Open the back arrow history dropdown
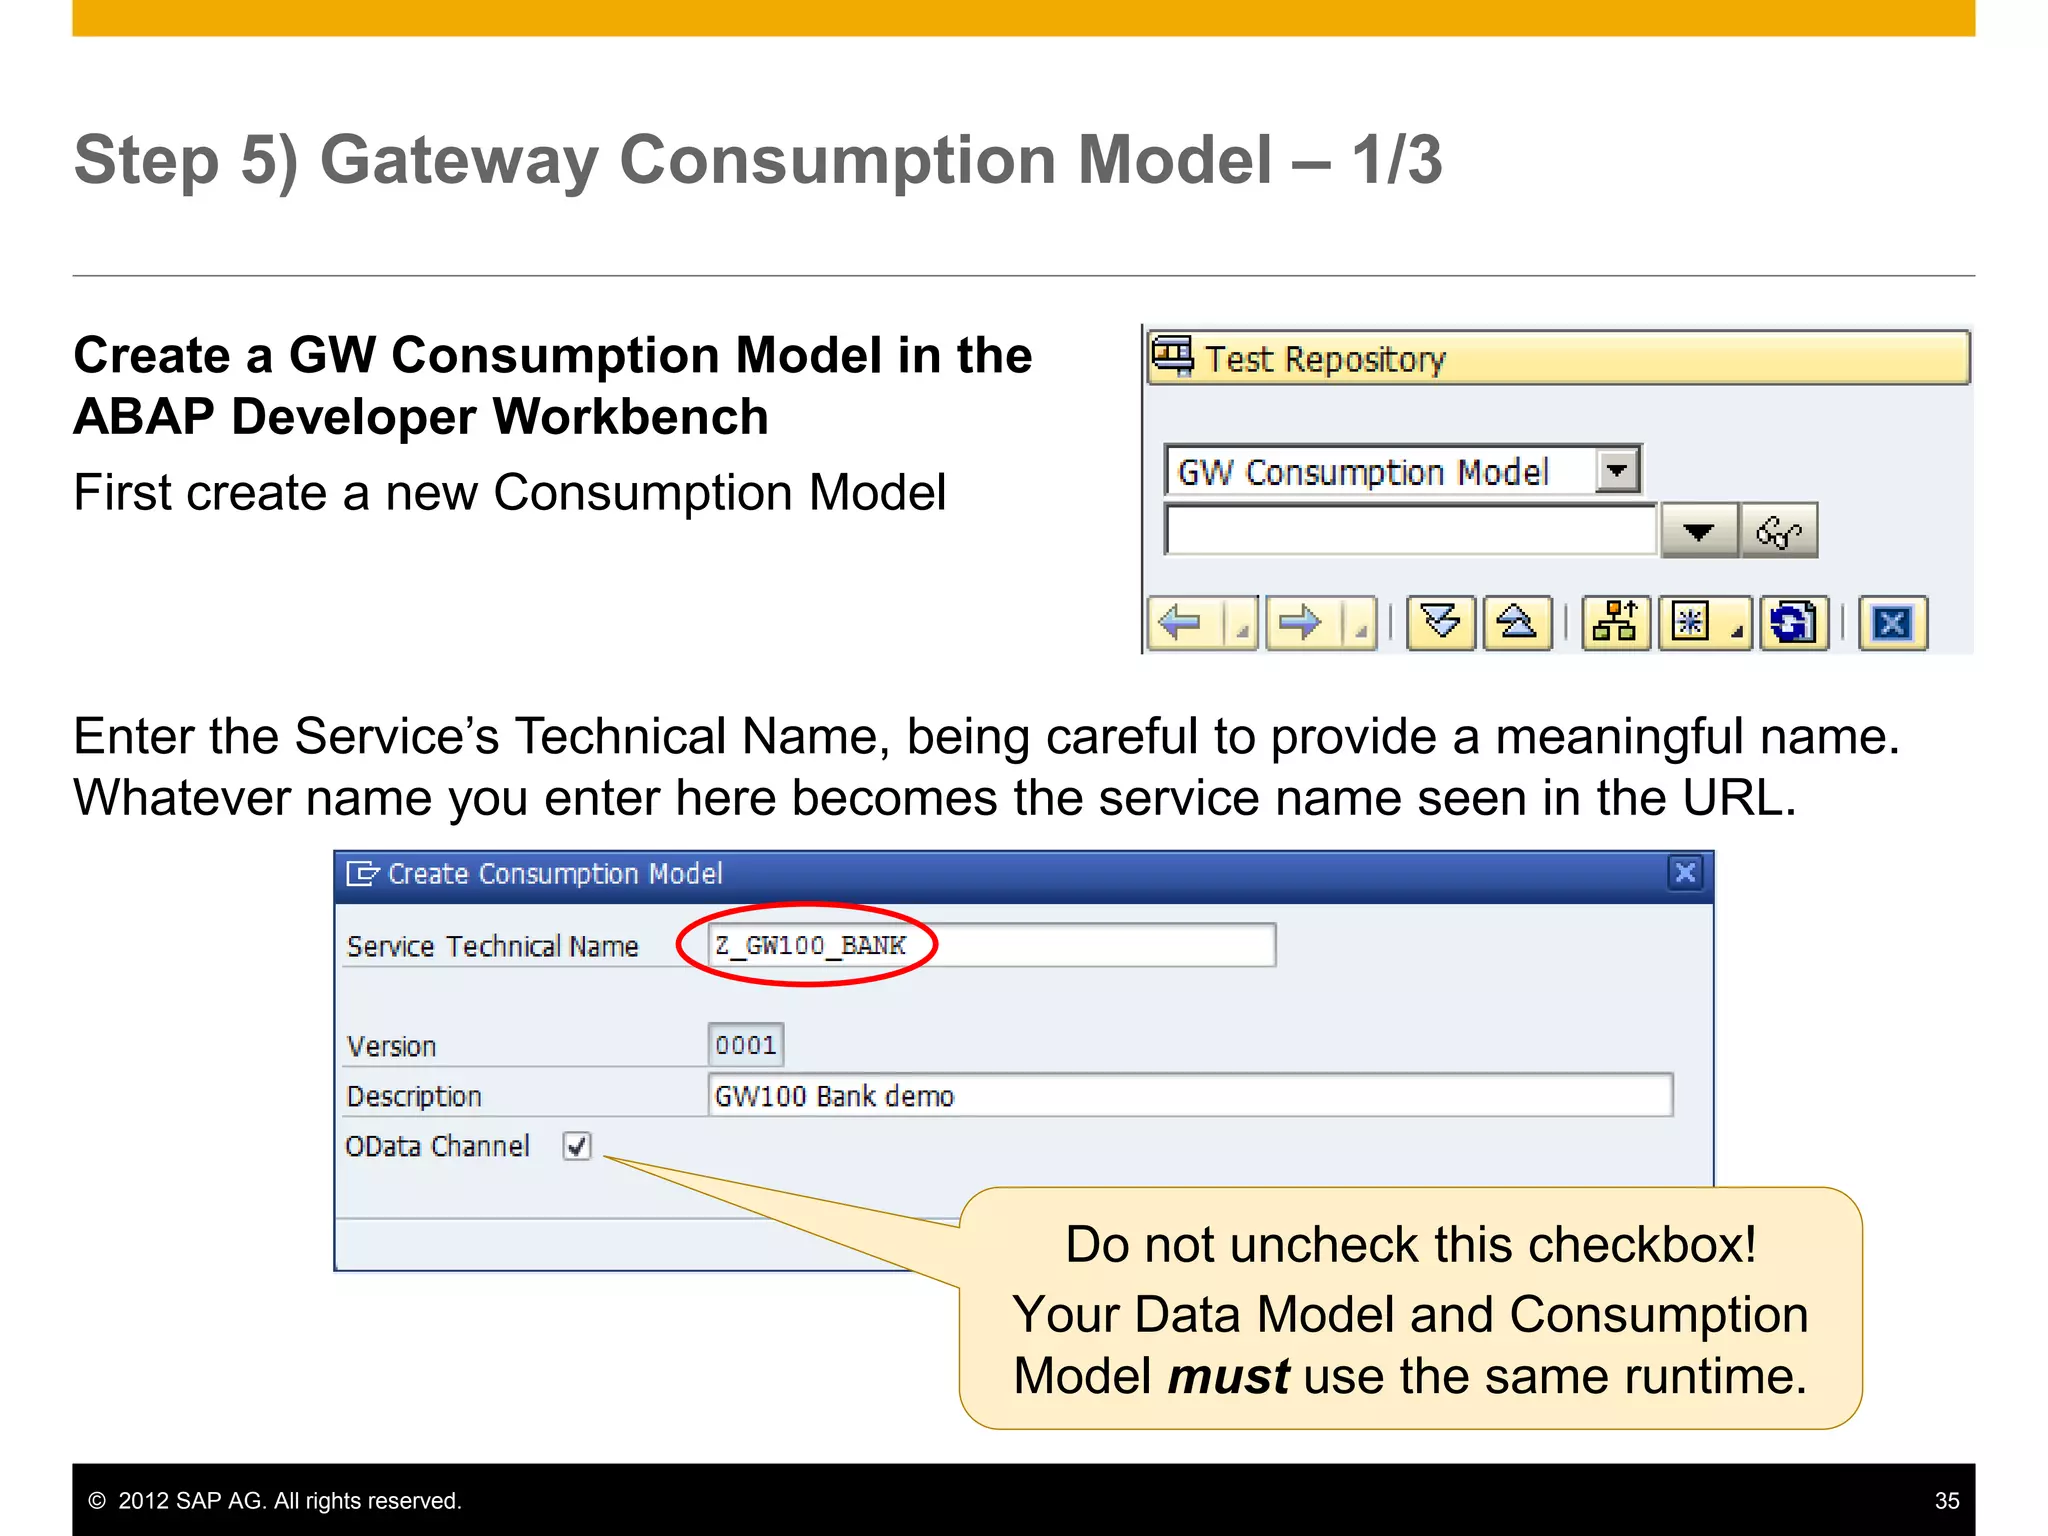Viewport: 2048px width, 1536px height. tap(1243, 623)
